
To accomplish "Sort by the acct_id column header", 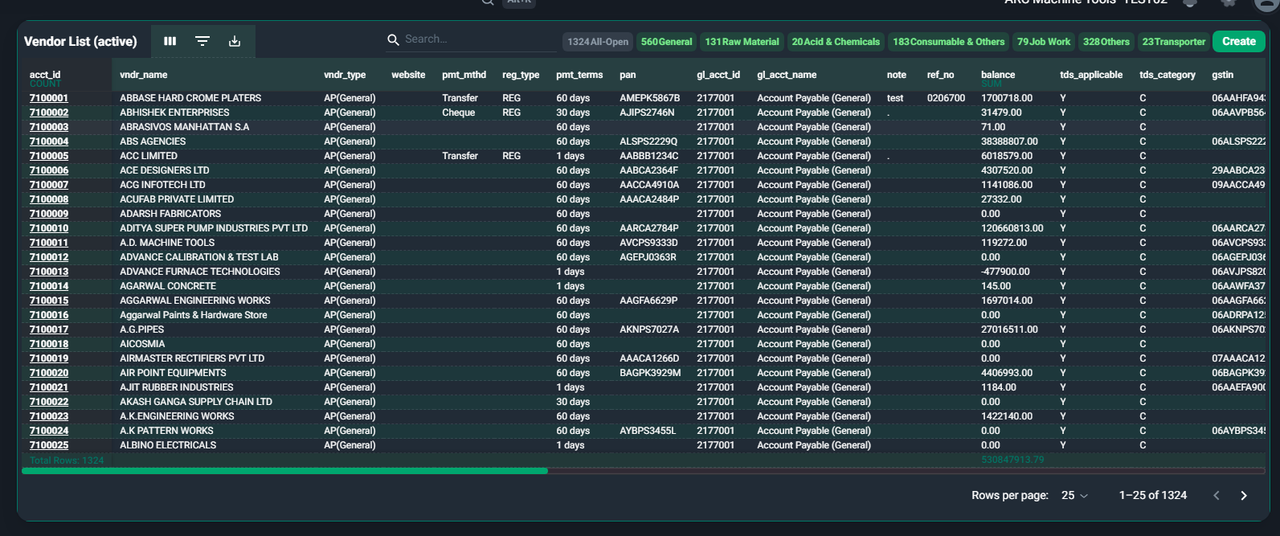I will 45,75.
